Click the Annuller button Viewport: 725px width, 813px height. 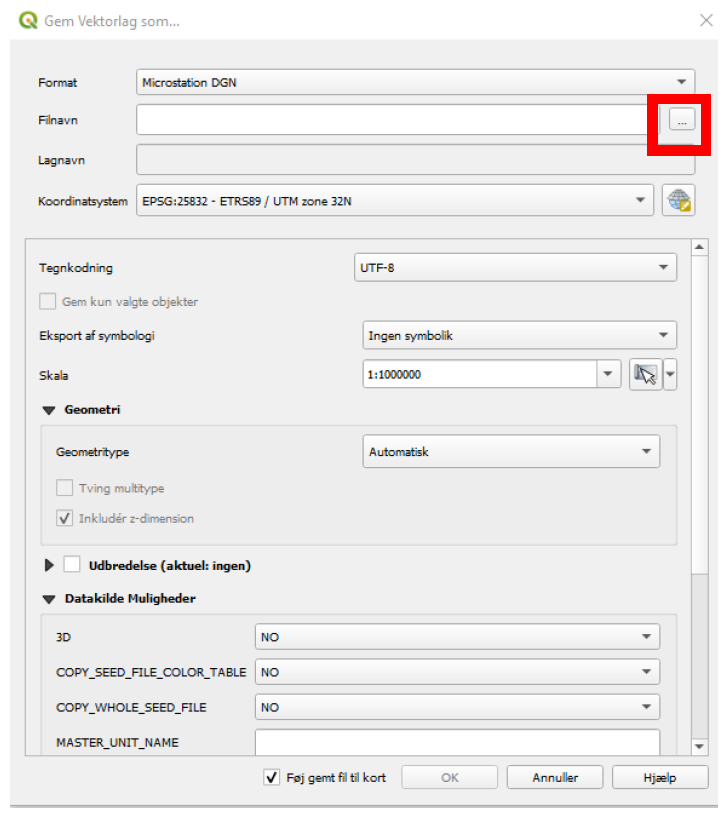coord(555,777)
